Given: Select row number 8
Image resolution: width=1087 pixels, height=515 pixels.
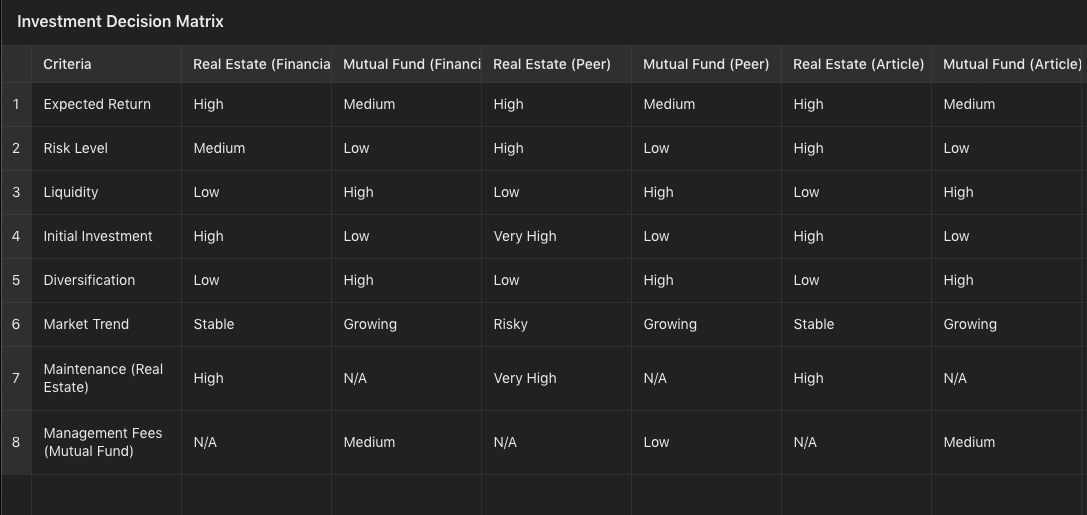Looking at the screenshot, I should (16, 442).
